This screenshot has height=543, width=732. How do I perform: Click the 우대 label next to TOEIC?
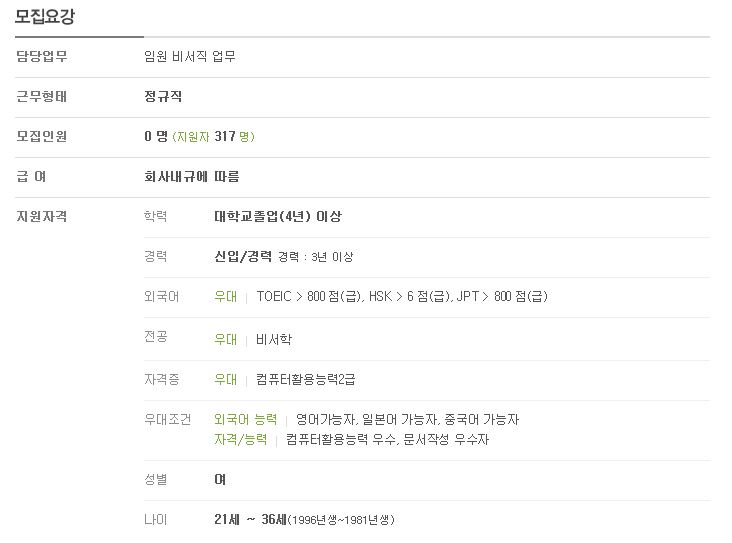click(x=225, y=296)
